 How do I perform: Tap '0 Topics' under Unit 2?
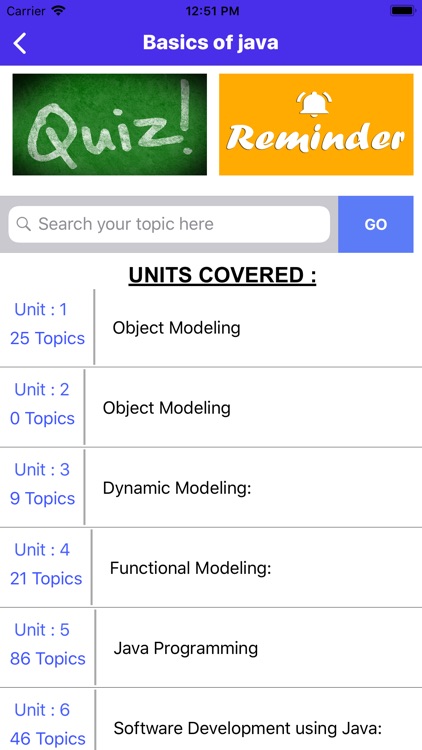coord(42,419)
